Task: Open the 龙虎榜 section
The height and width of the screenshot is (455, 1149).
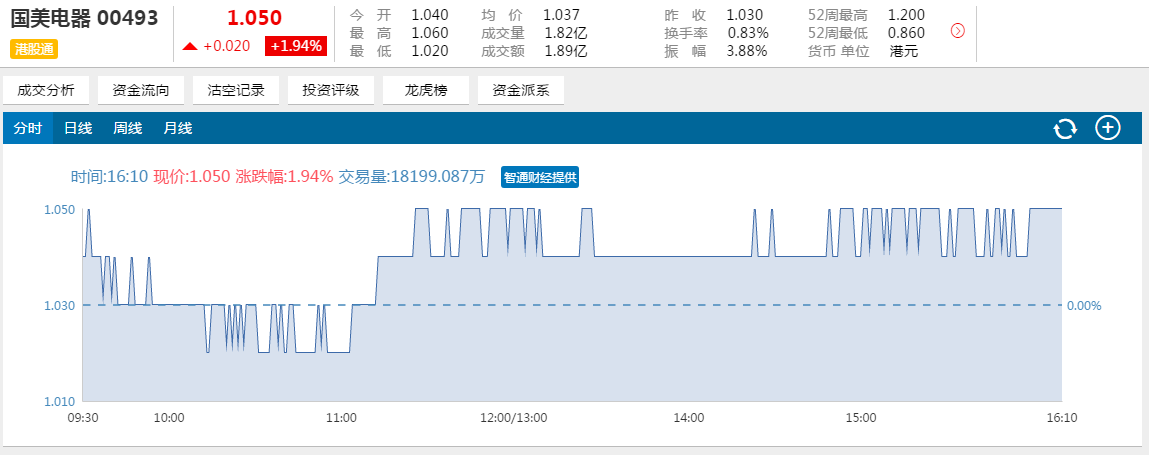Action: [426, 90]
